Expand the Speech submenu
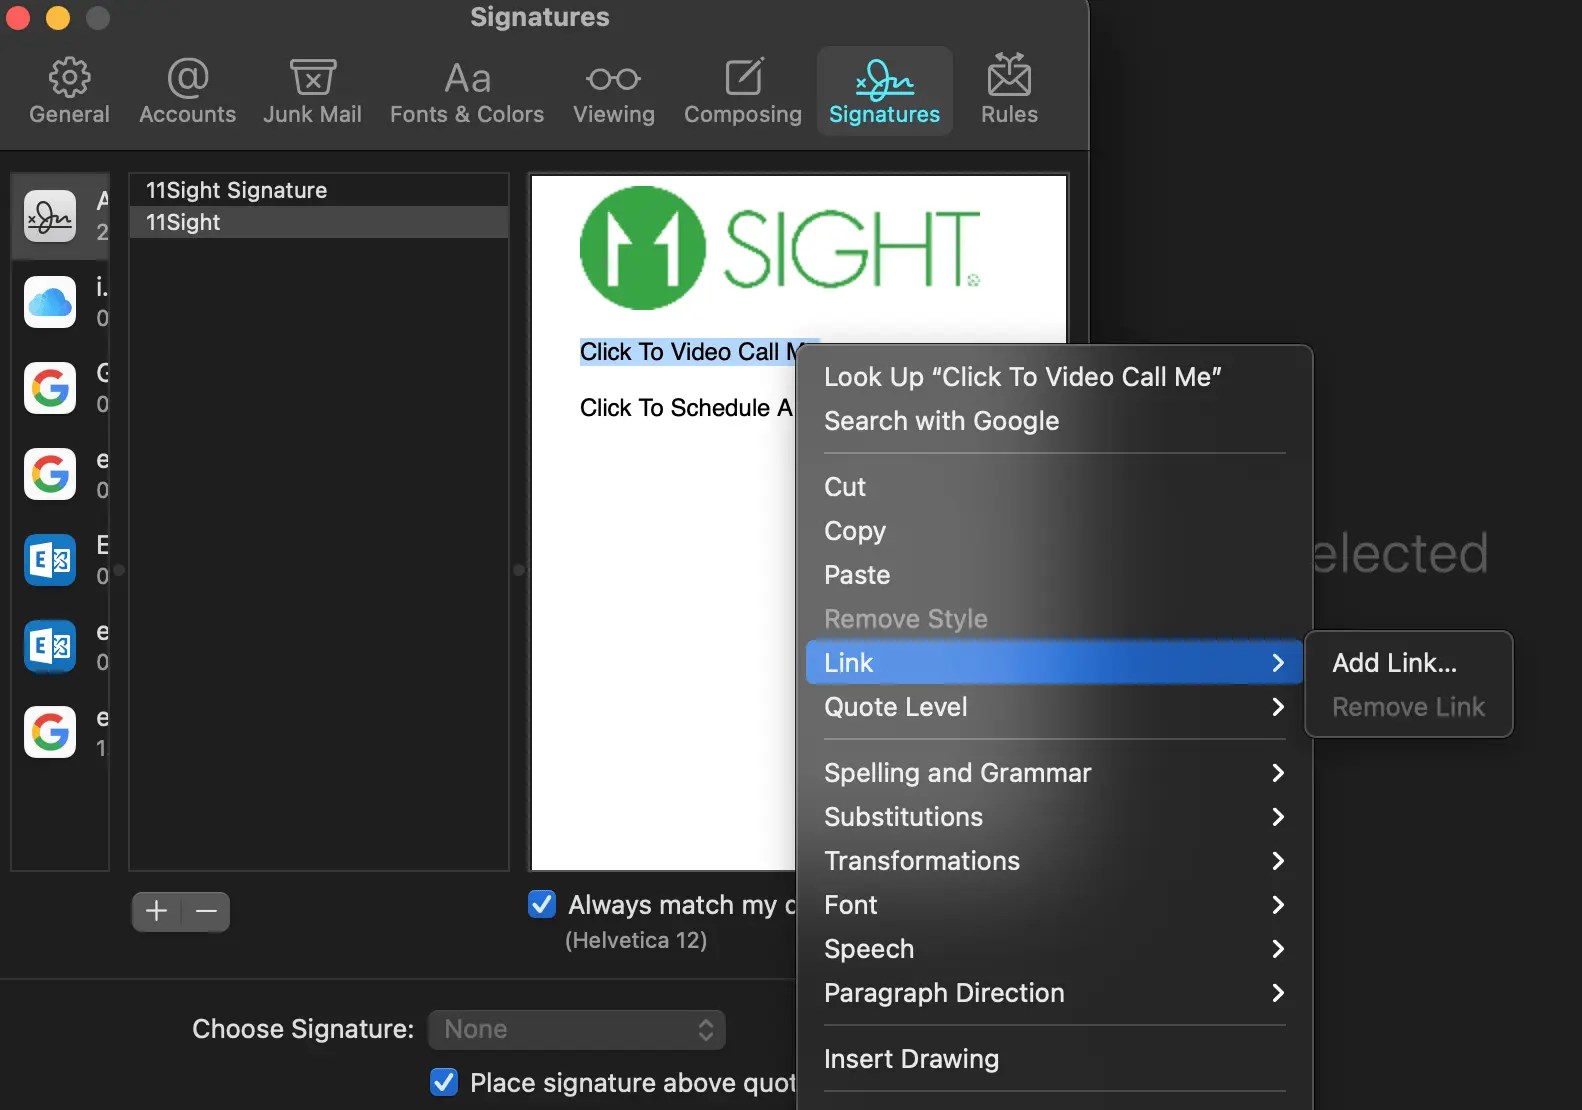Image resolution: width=1582 pixels, height=1110 pixels. (x=1054, y=949)
